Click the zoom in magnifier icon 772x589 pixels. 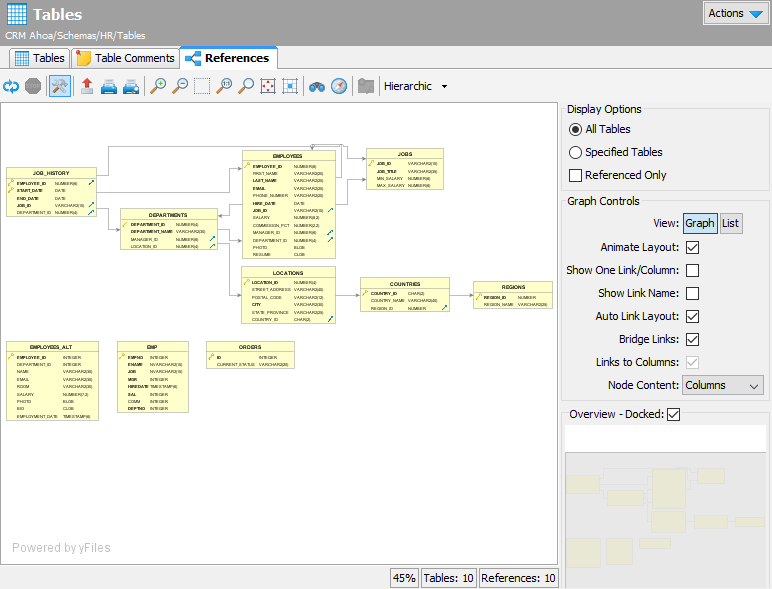tap(158, 86)
